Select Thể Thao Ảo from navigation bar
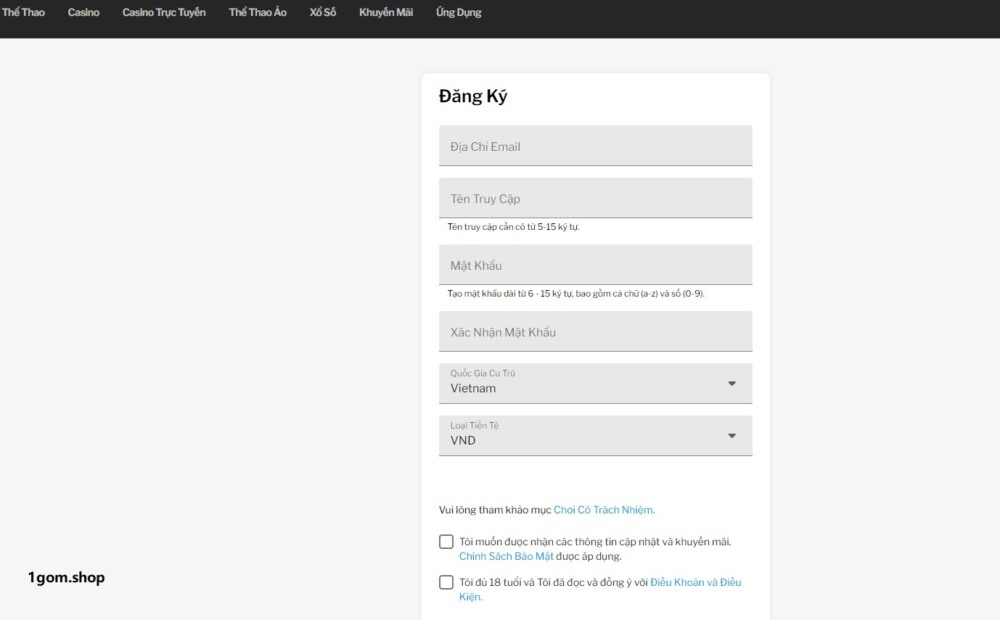Image resolution: width=1000 pixels, height=620 pixels. click(x=257, y=13)
